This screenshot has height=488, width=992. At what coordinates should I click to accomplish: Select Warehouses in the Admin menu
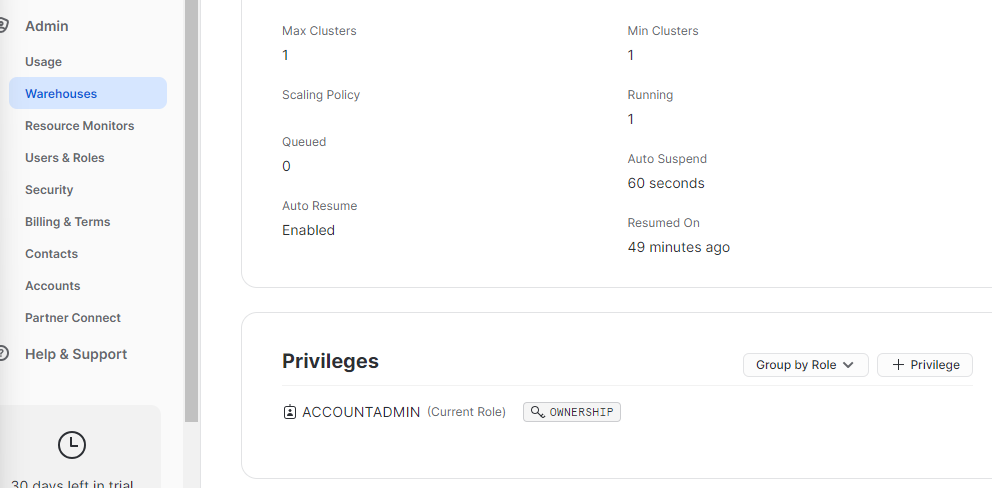88,93
